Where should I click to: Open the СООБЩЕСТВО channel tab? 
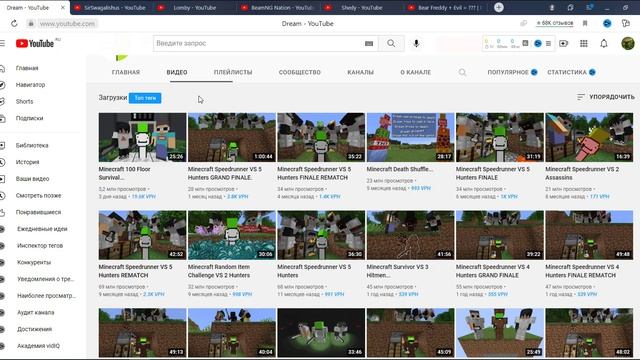pyautogui.click(x=300, y=72)
